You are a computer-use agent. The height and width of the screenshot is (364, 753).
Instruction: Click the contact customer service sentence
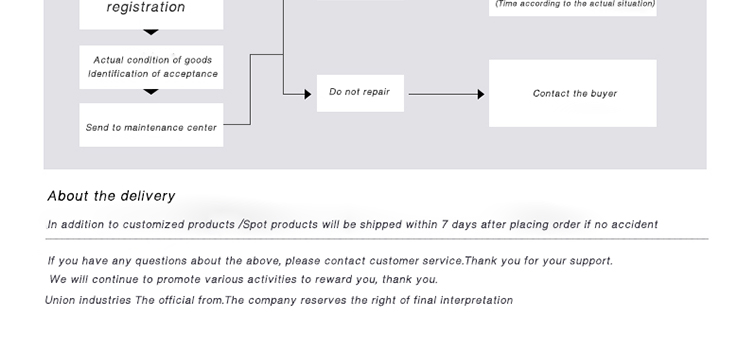330,261
